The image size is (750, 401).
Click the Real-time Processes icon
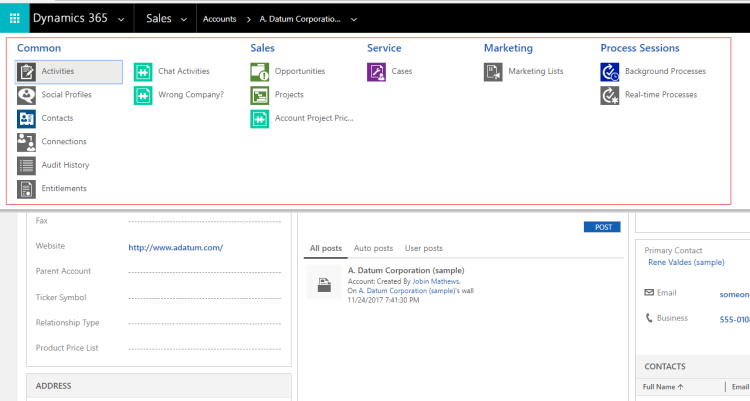click(609, 95)
